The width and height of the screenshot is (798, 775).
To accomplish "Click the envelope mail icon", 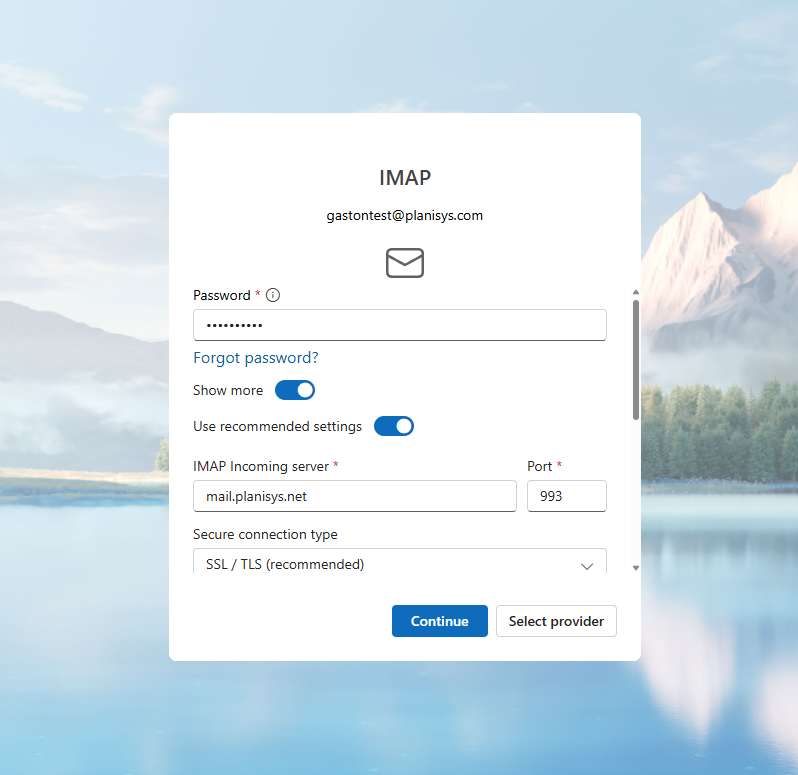I will tap(405, 263).
